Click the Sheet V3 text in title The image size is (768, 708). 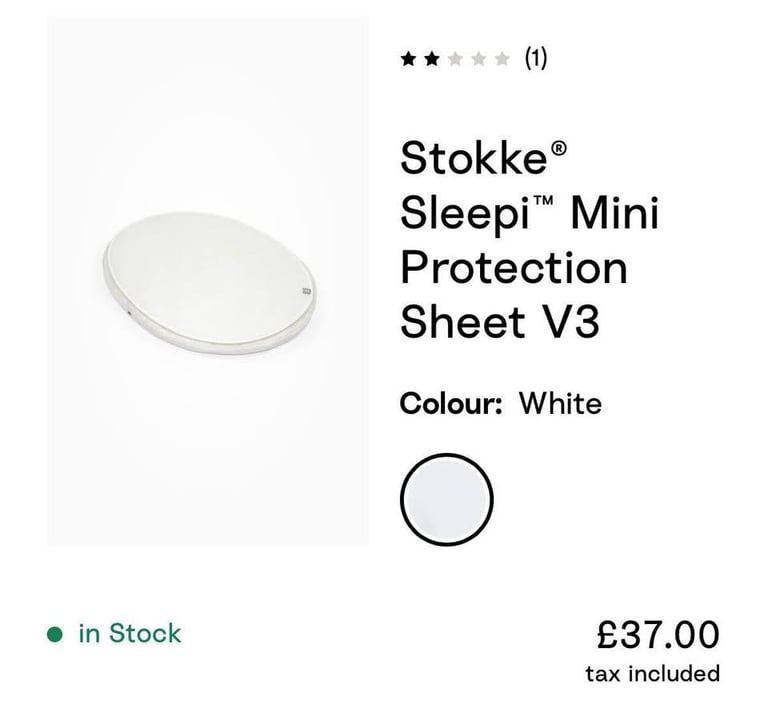[500, 322]
